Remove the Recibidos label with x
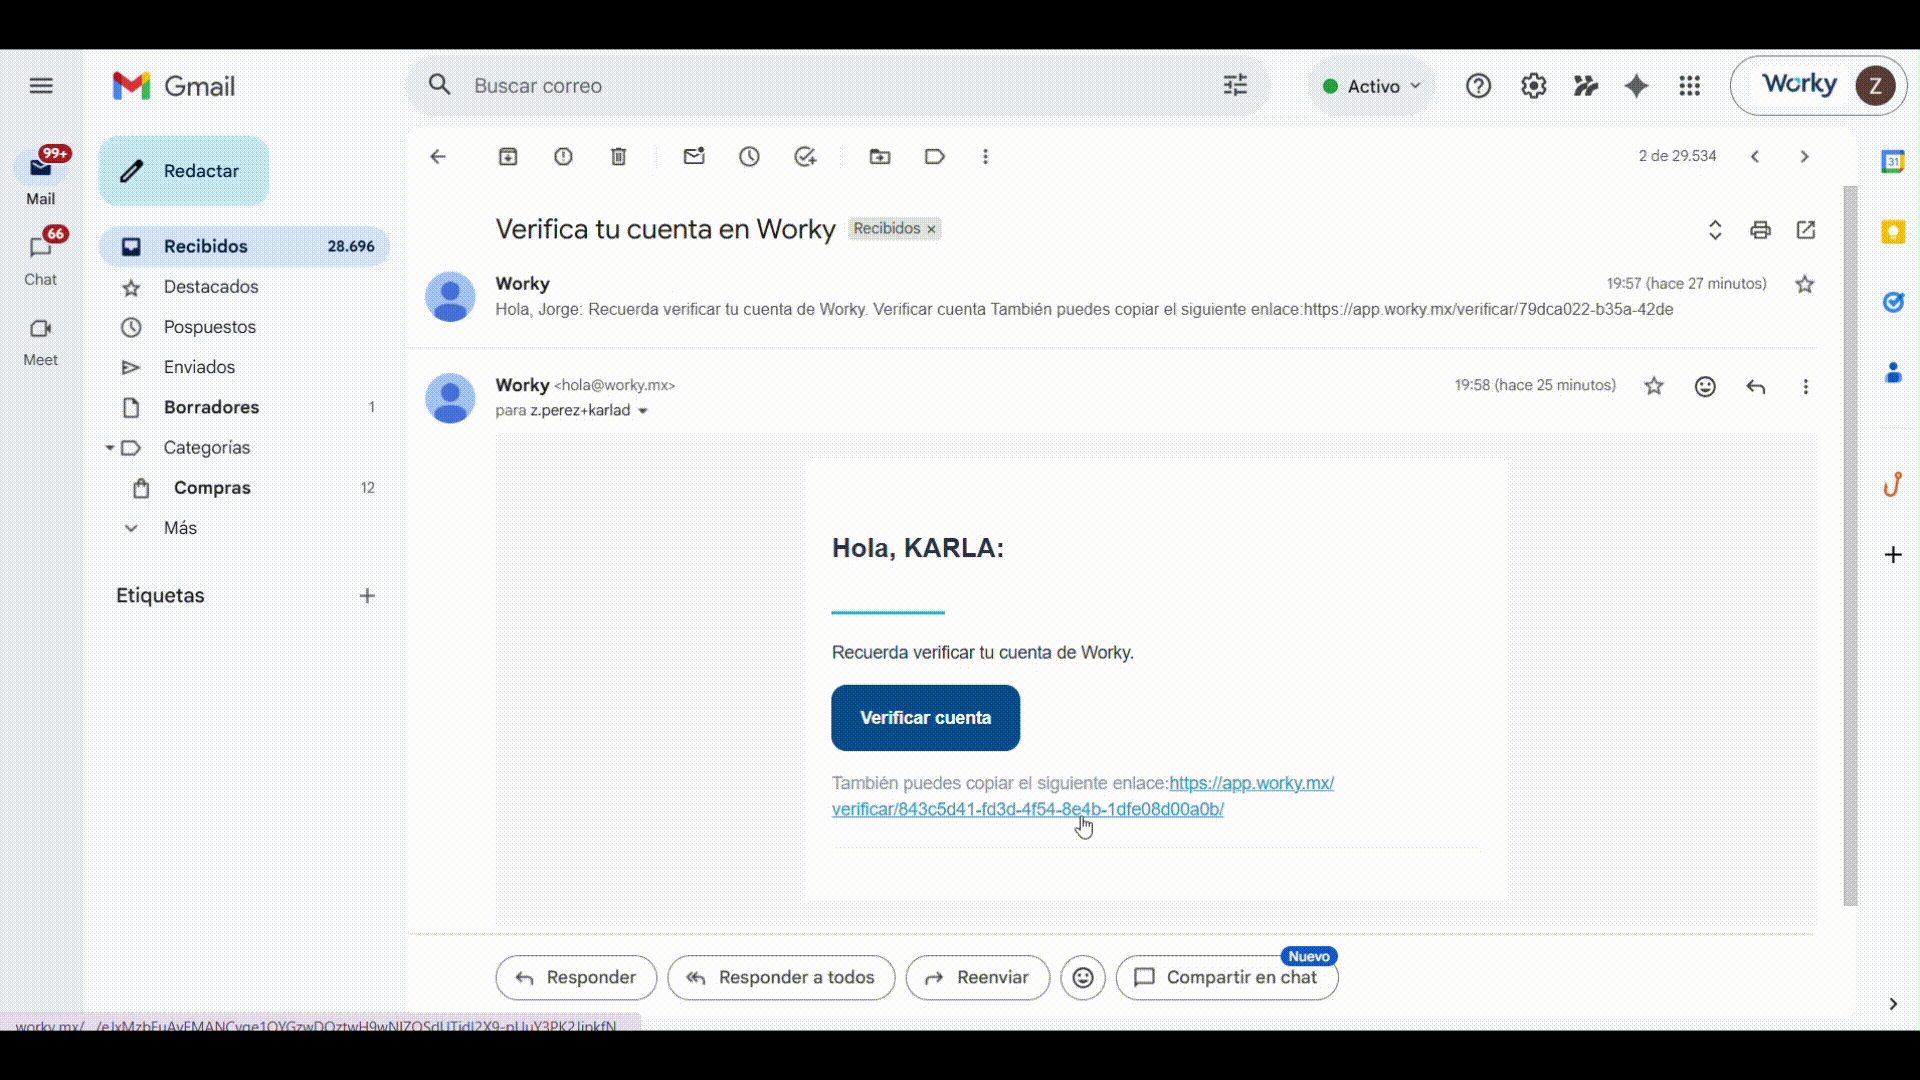Image resolution: width=1920 pixels, height=1080 pixels. (931, 230)
